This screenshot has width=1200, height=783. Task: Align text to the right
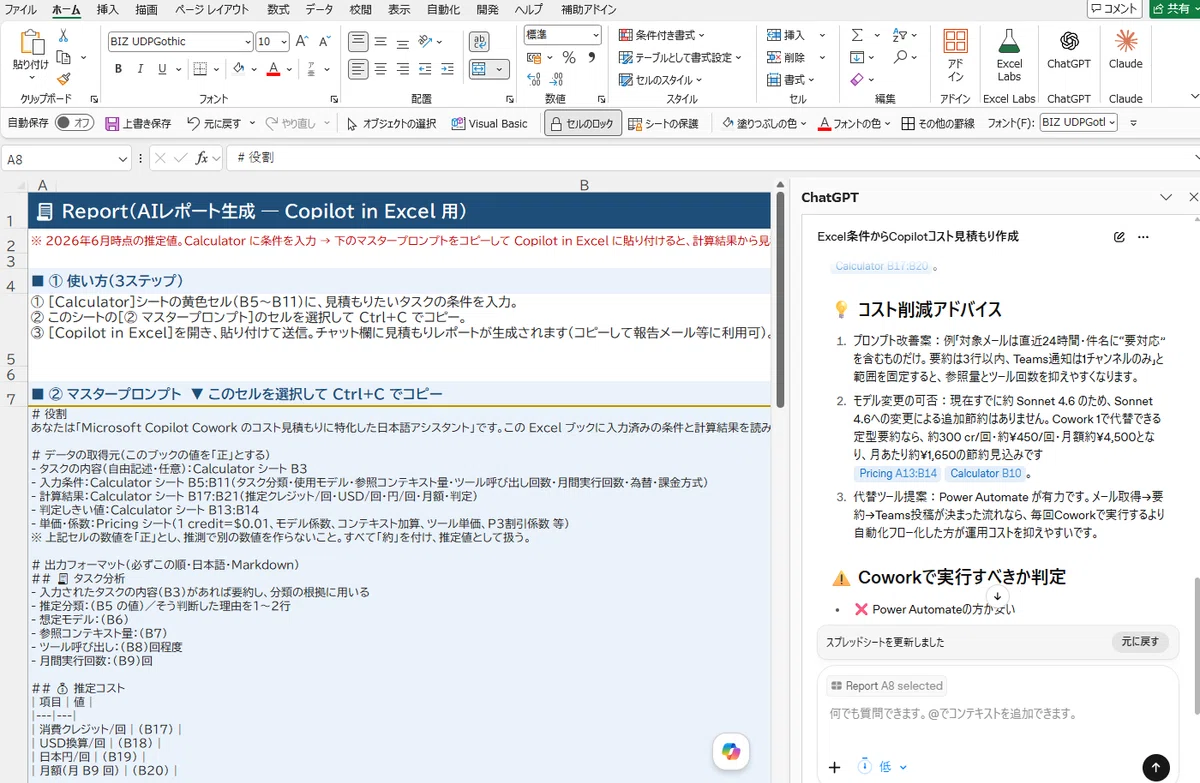[x=403, y=69]
